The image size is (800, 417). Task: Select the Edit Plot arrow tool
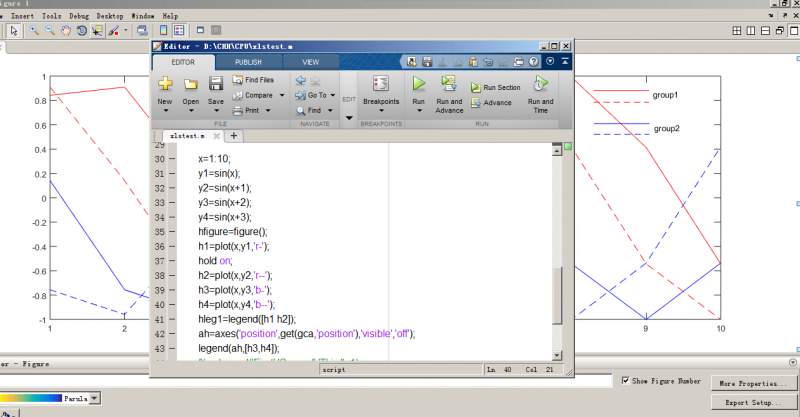pyautogui.click(x=14, y=31)
